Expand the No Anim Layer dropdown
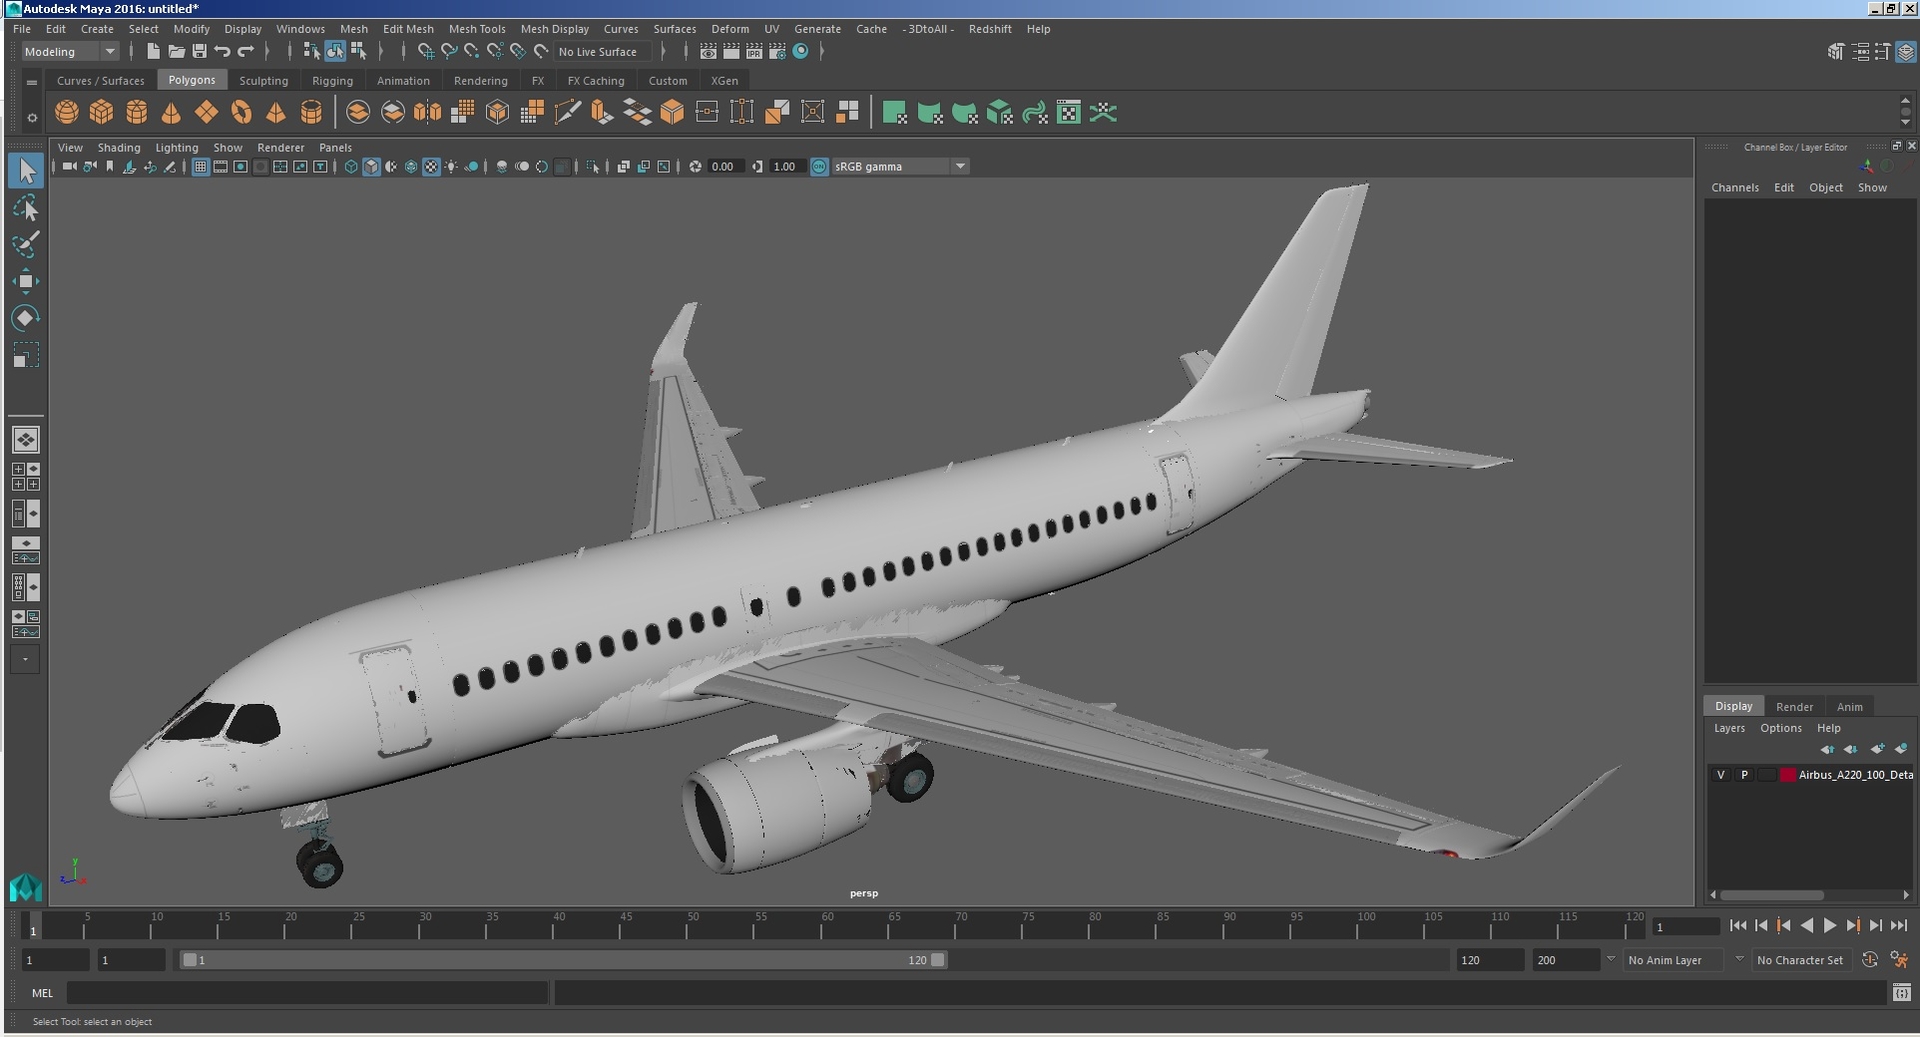 [1739, 960]
